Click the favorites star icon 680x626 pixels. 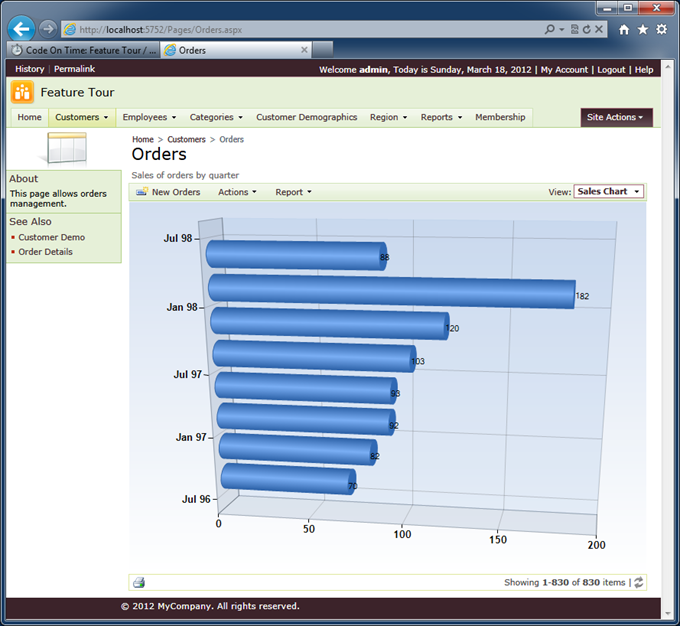[642, 30]
